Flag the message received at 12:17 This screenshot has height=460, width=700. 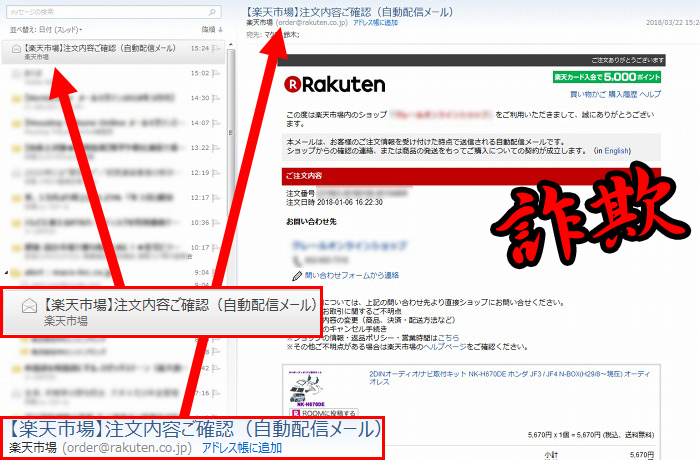(x=217, y=197)
